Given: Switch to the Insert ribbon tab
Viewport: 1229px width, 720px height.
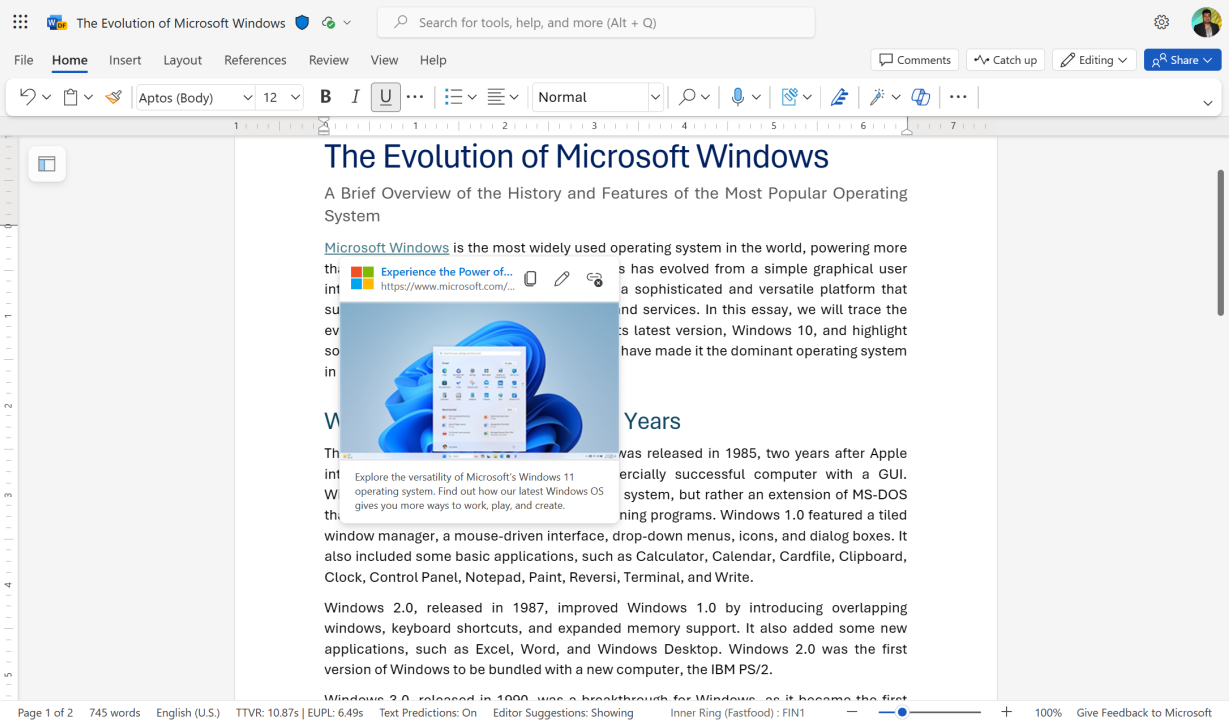Looking at the screenshot, I should click(125, 60).
